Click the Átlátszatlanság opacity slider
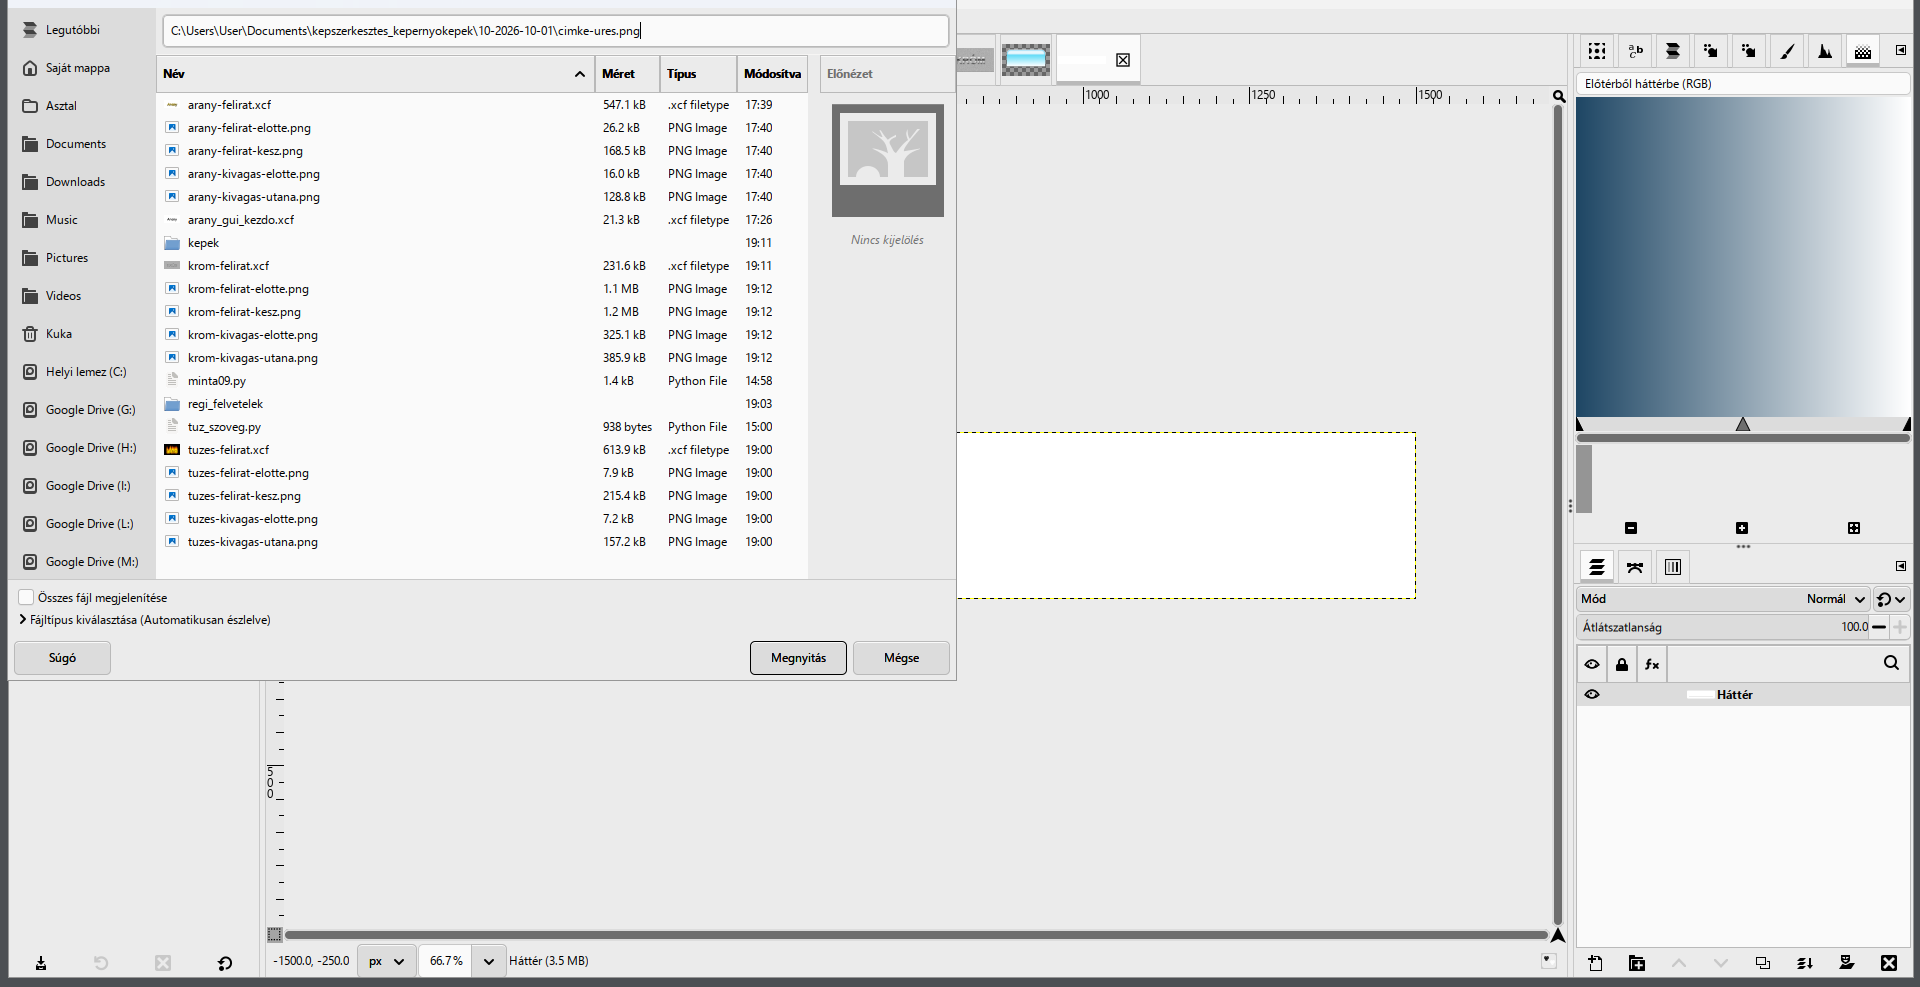Image resolution: width=1920 pixels, height=987 pixels. pyautogui.click(x=1723, y=627)
